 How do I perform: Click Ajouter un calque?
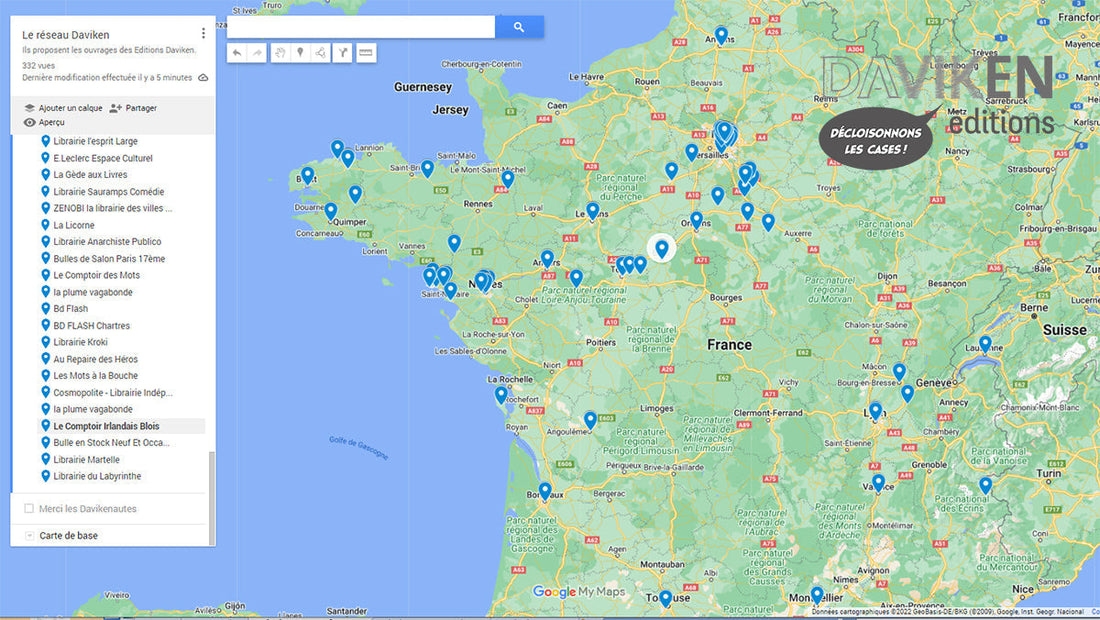62,108
